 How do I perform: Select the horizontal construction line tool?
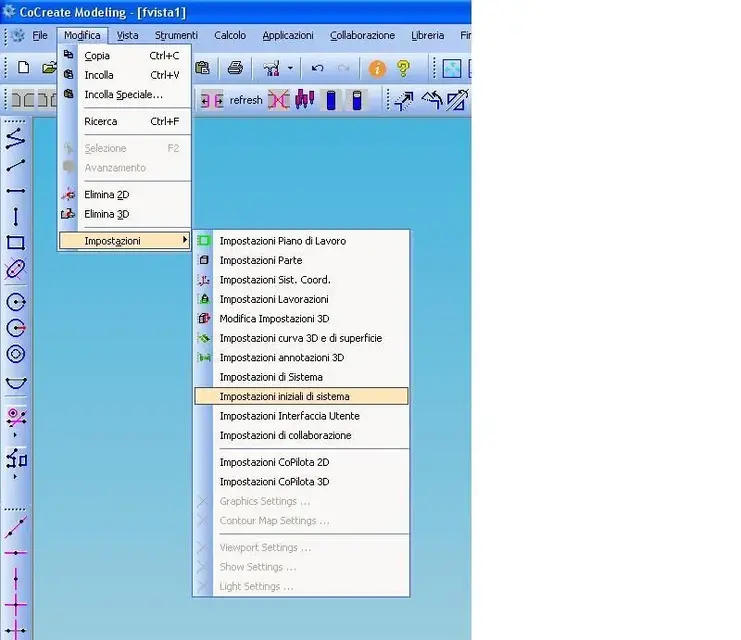16,553
